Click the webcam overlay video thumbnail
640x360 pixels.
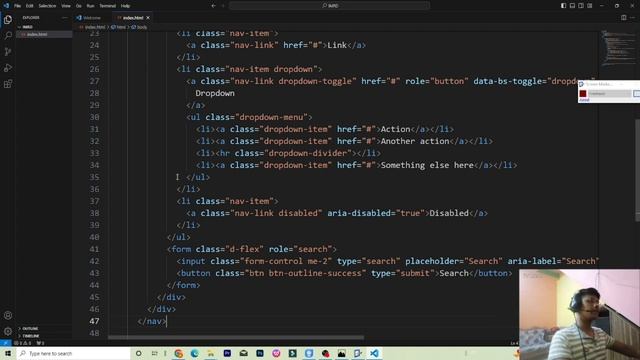pos(580,314)
